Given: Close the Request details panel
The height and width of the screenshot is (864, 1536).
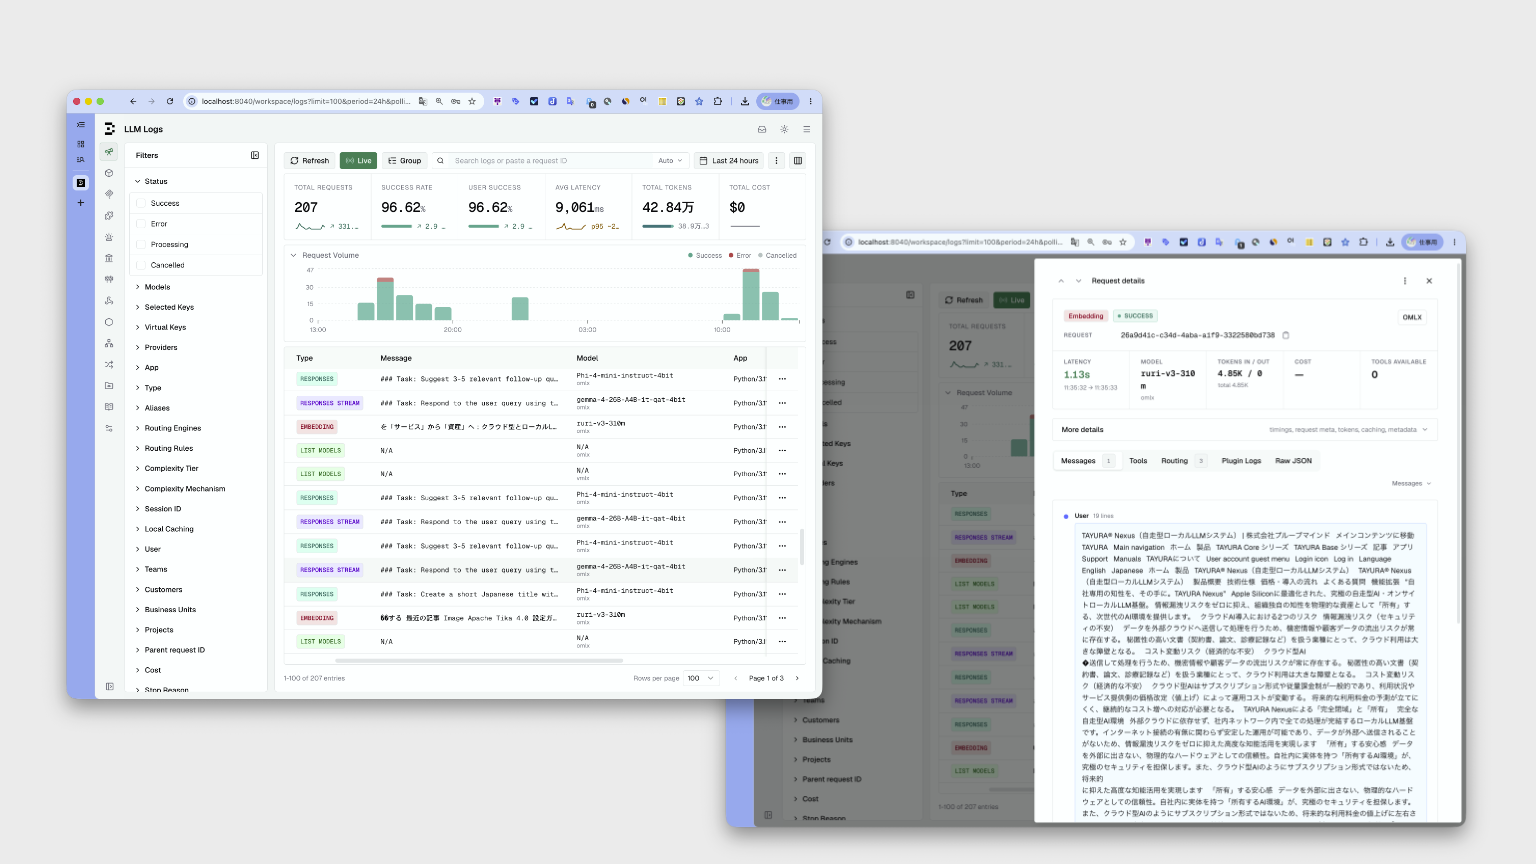Looking at the screenshot, I should pyautogui.click(x=1429, y=281).
